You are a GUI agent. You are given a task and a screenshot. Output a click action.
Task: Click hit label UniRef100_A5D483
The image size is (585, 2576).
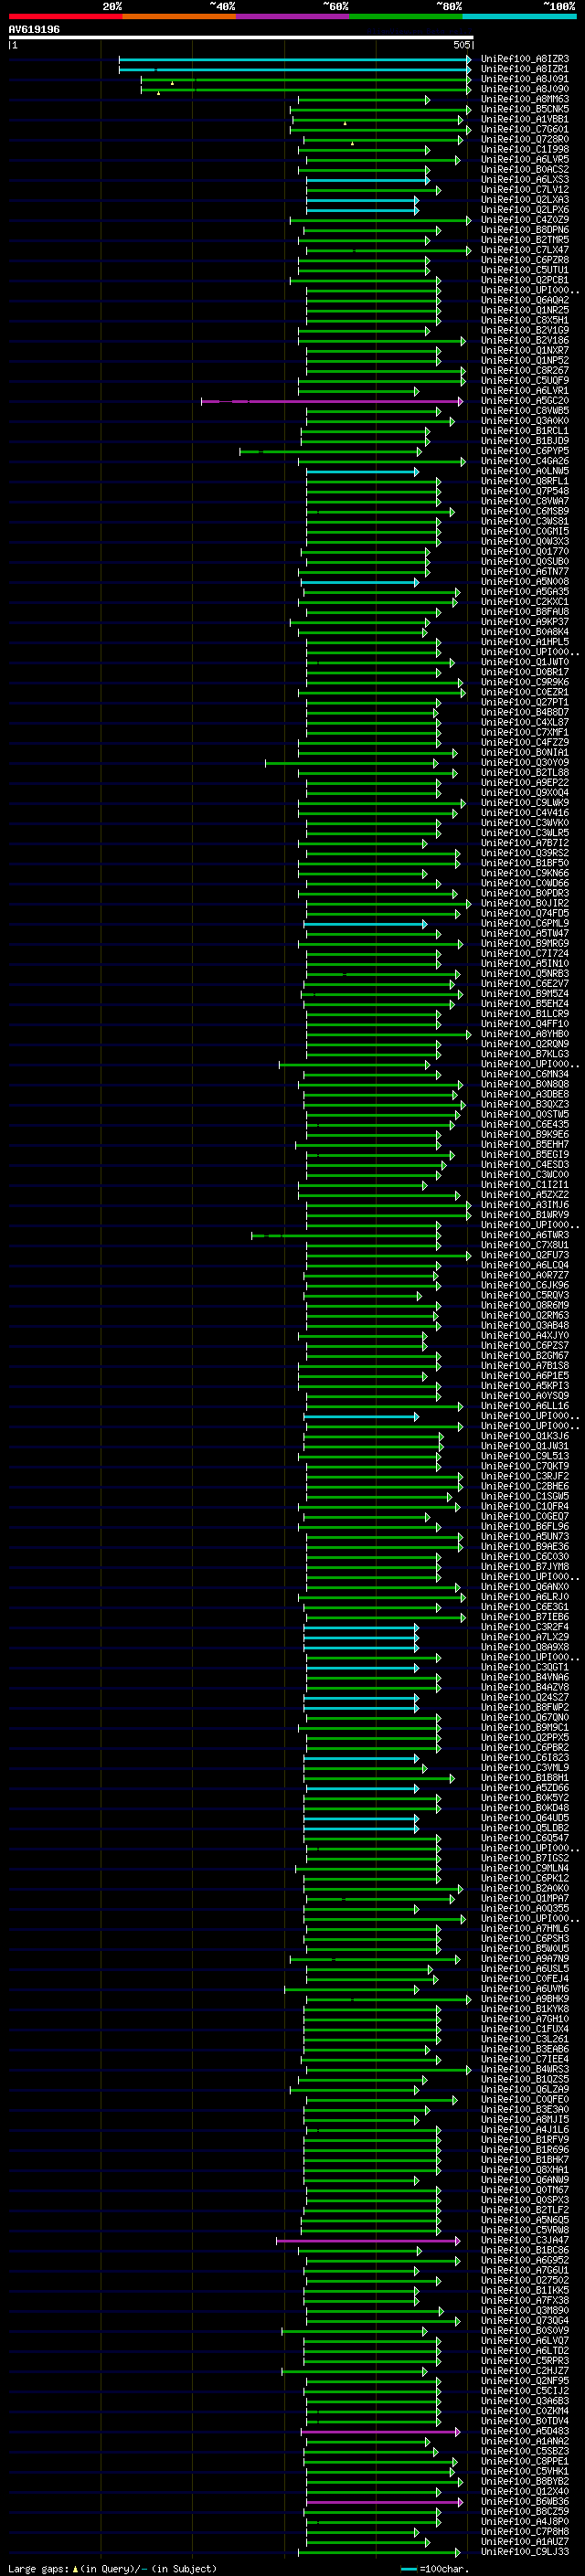[525, 2430]
